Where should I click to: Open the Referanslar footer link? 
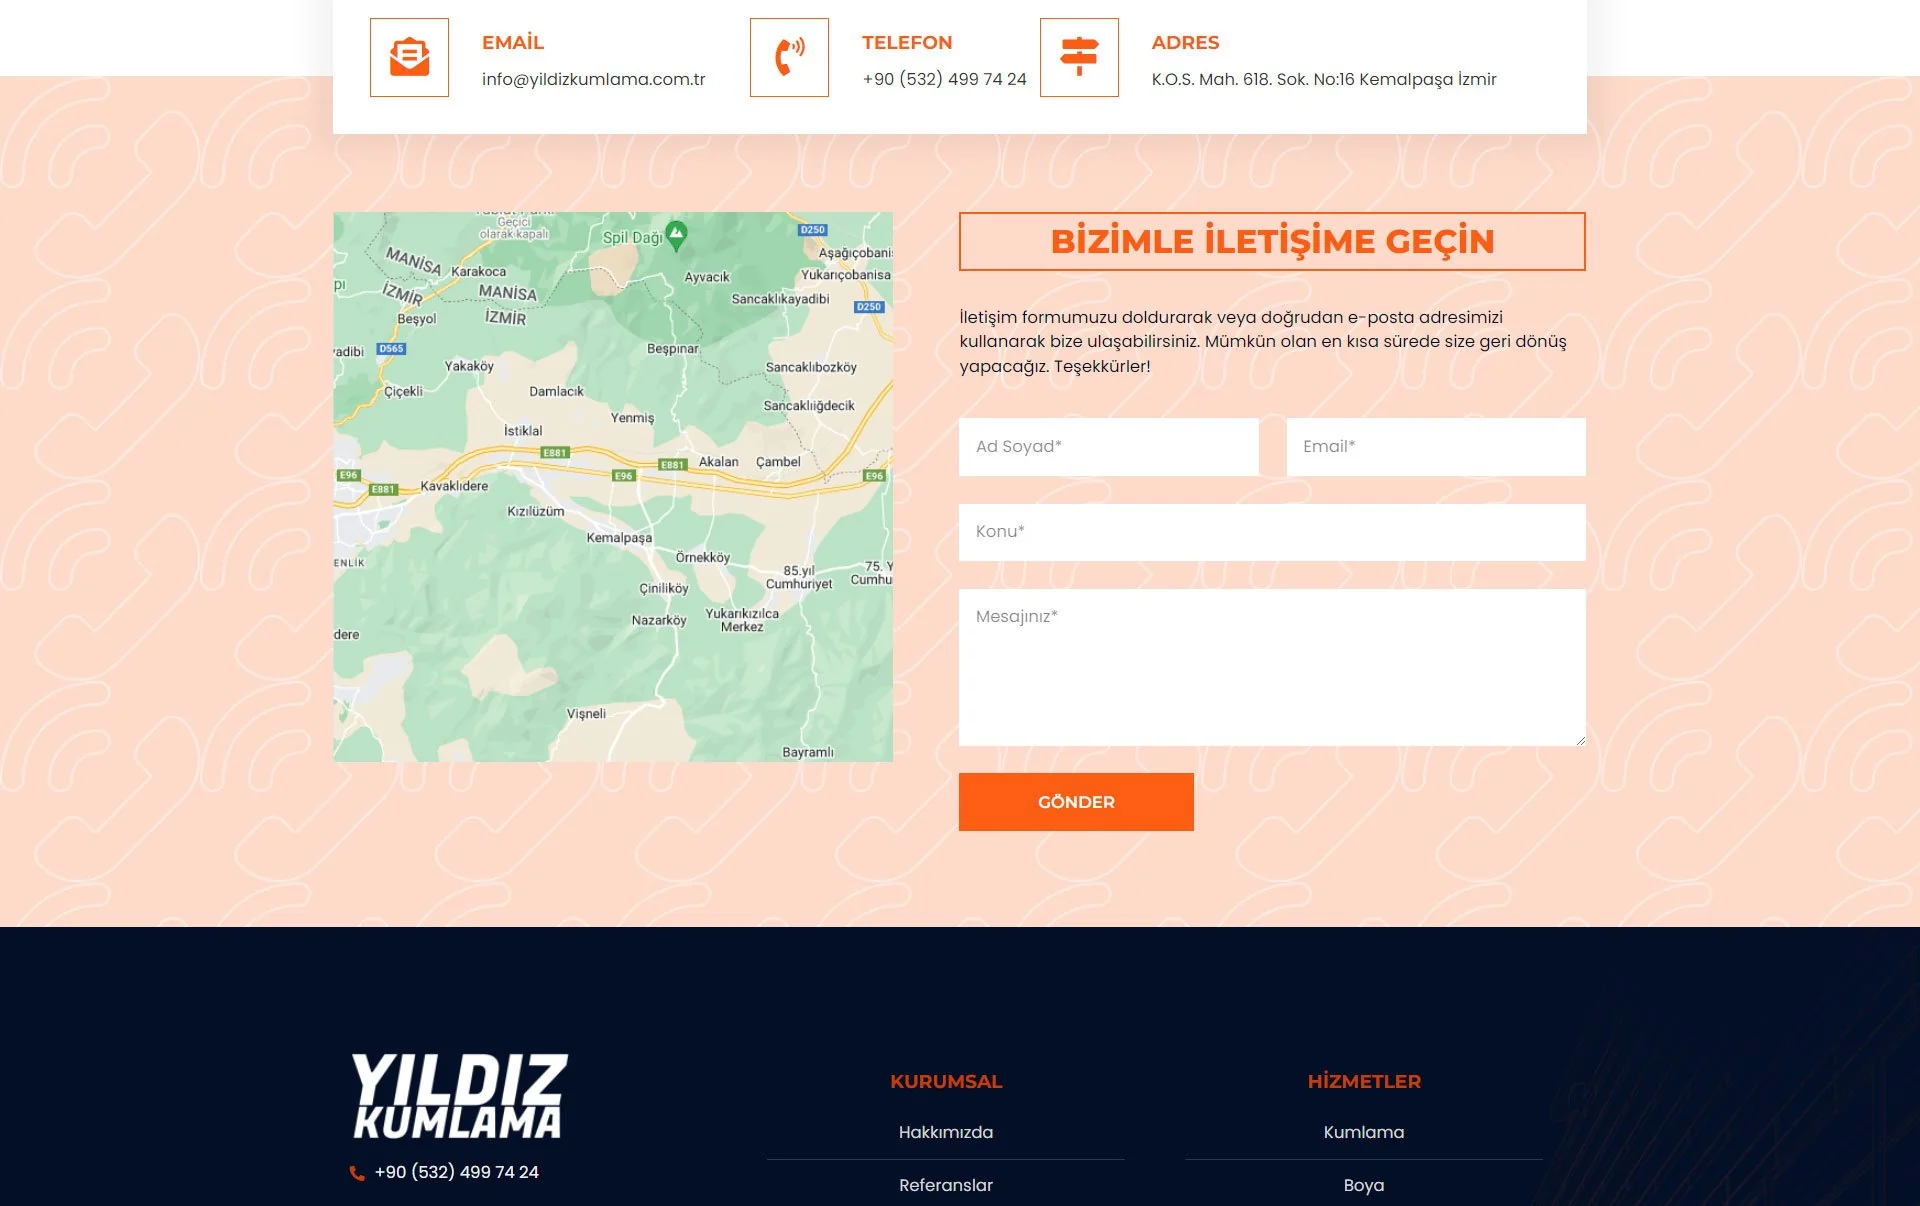[x=945, y=1185]
